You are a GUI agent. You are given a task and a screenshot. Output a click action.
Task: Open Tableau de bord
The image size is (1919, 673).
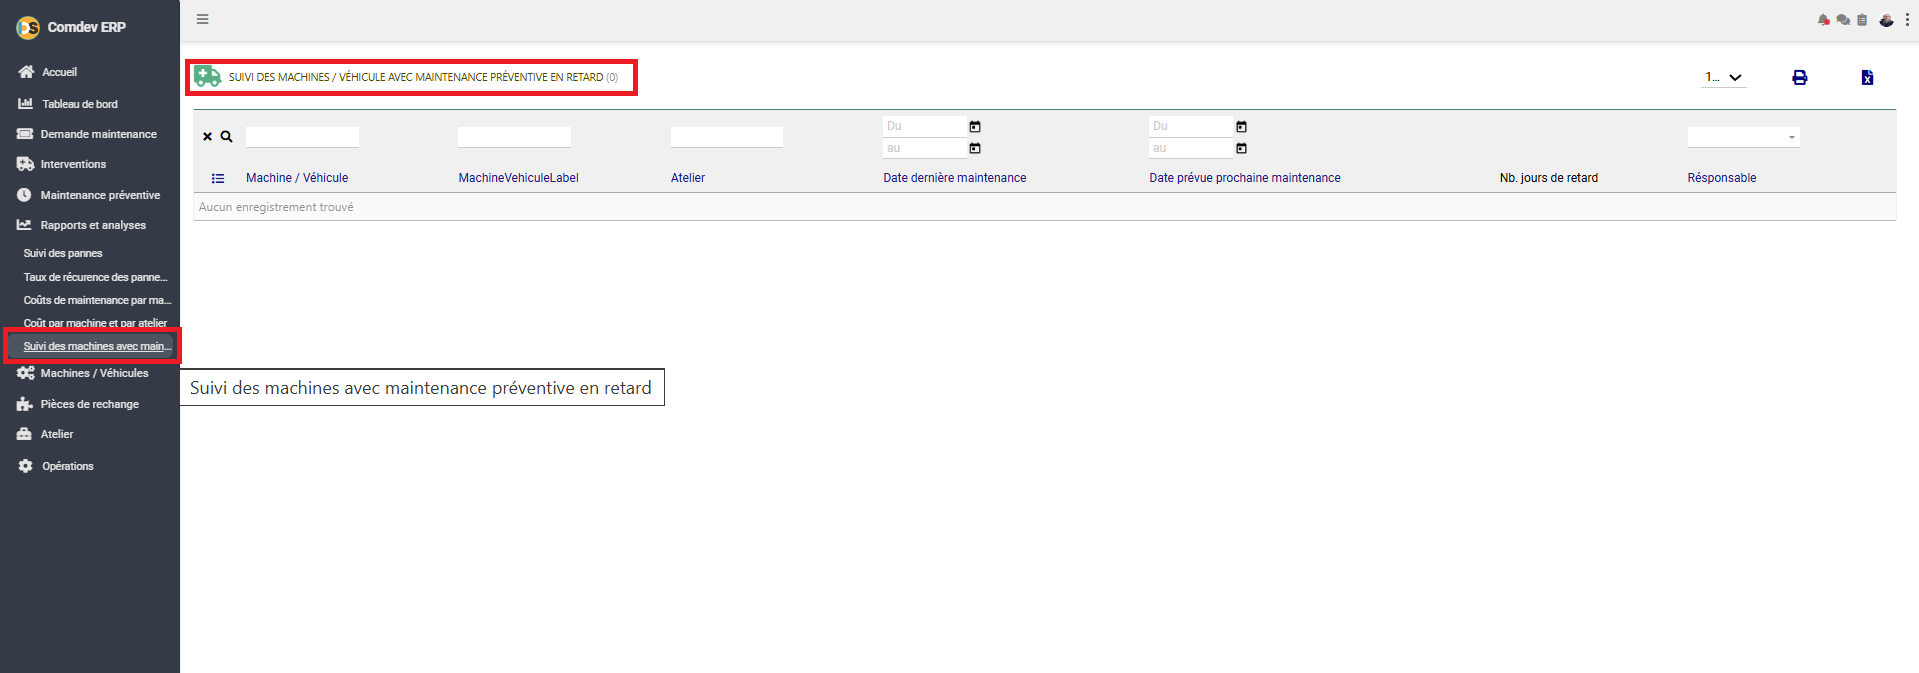[x=79, y=104]
